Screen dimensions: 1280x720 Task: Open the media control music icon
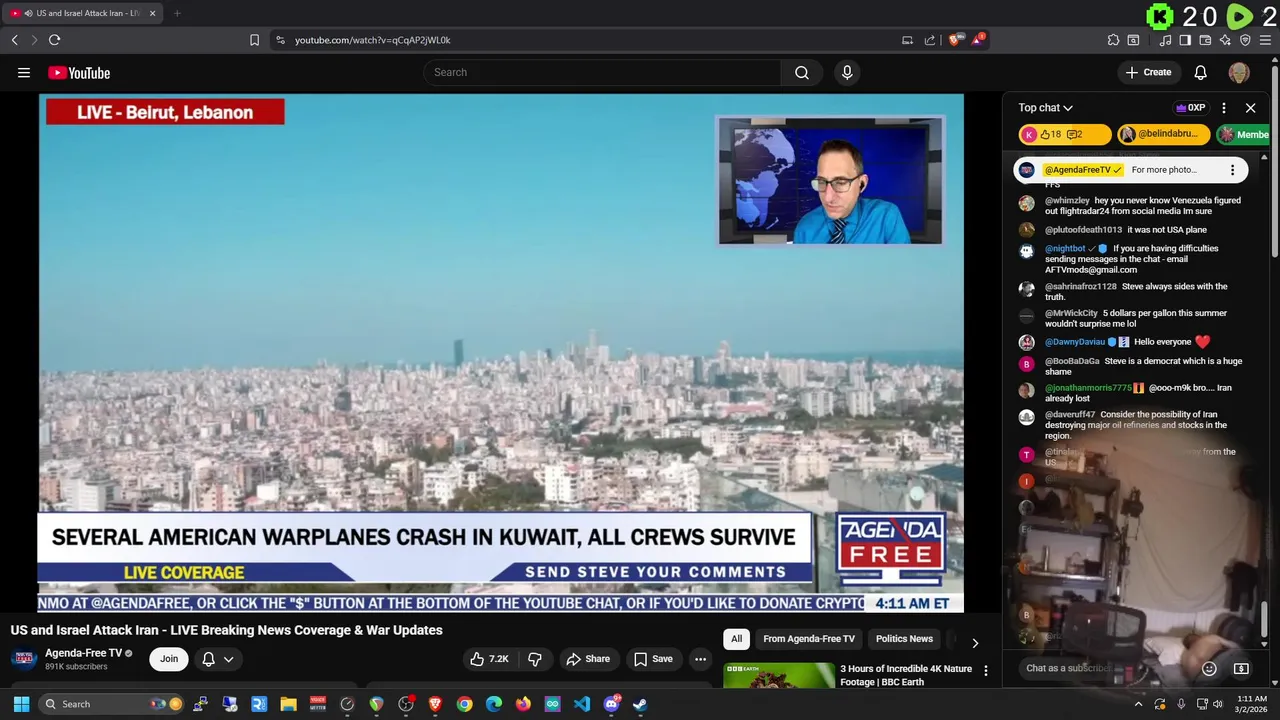pyautogui.click(x=1165, y=40)
